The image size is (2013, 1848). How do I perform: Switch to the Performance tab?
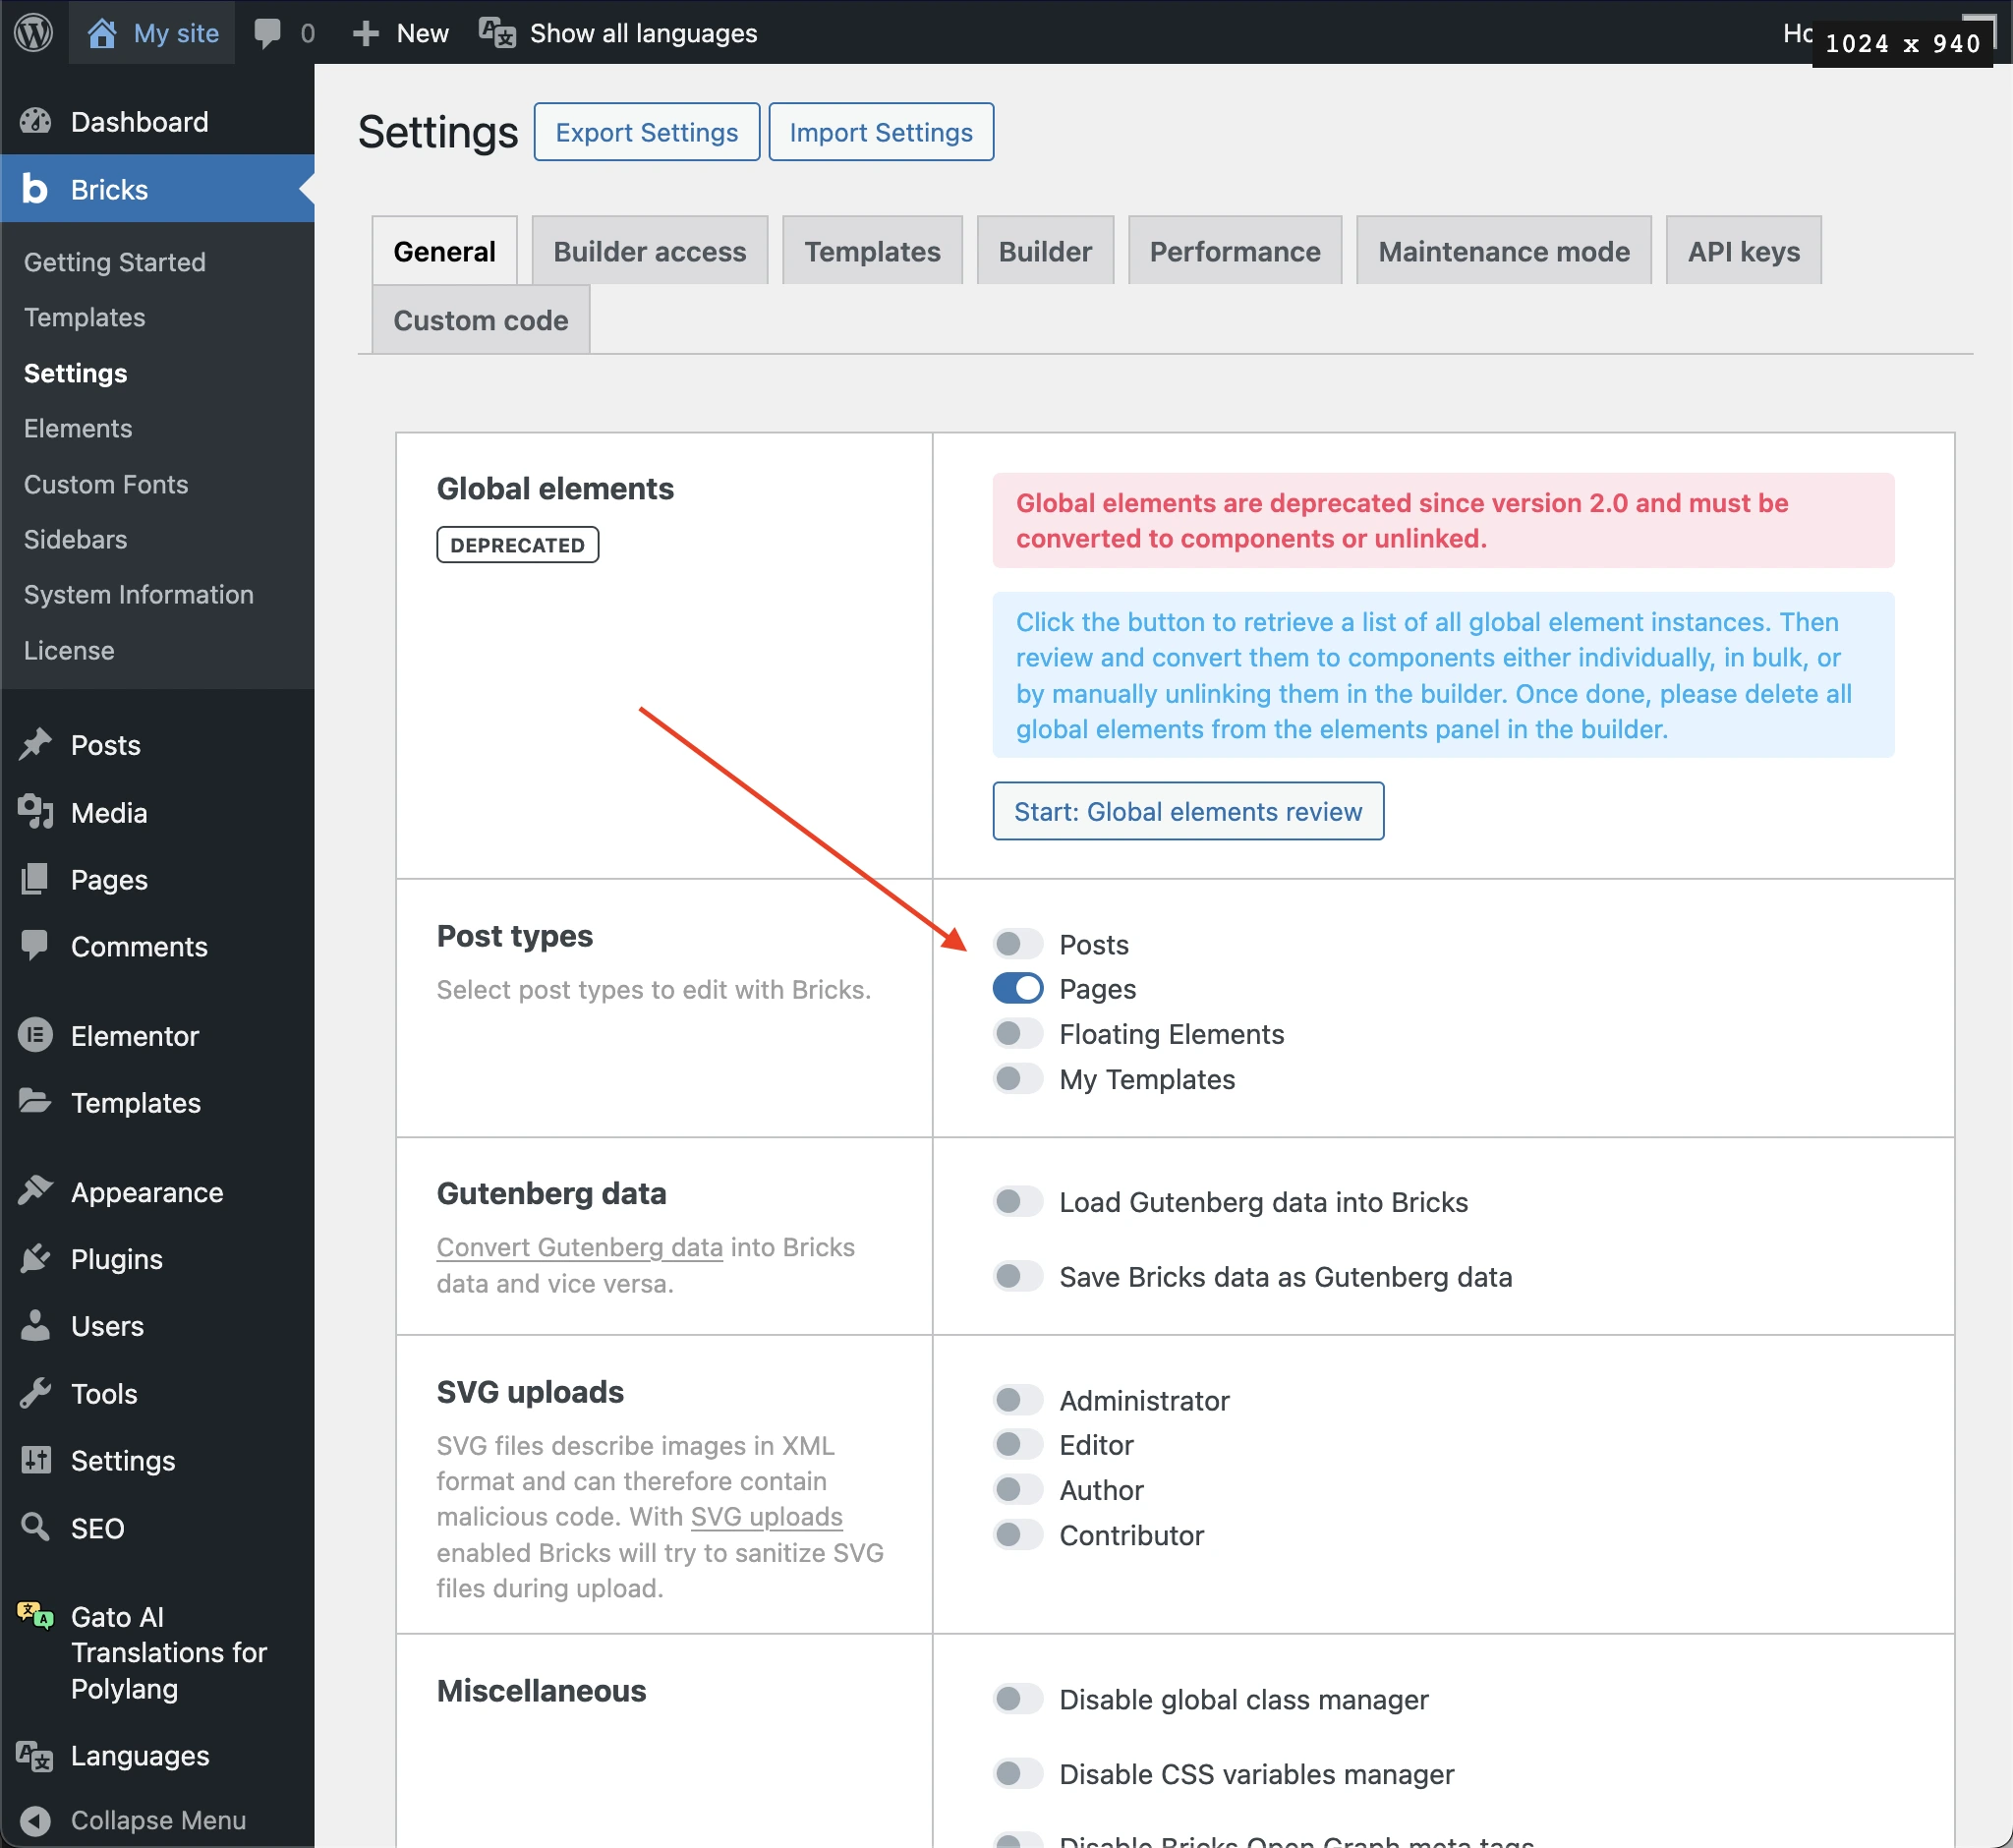coord(1234,251)
